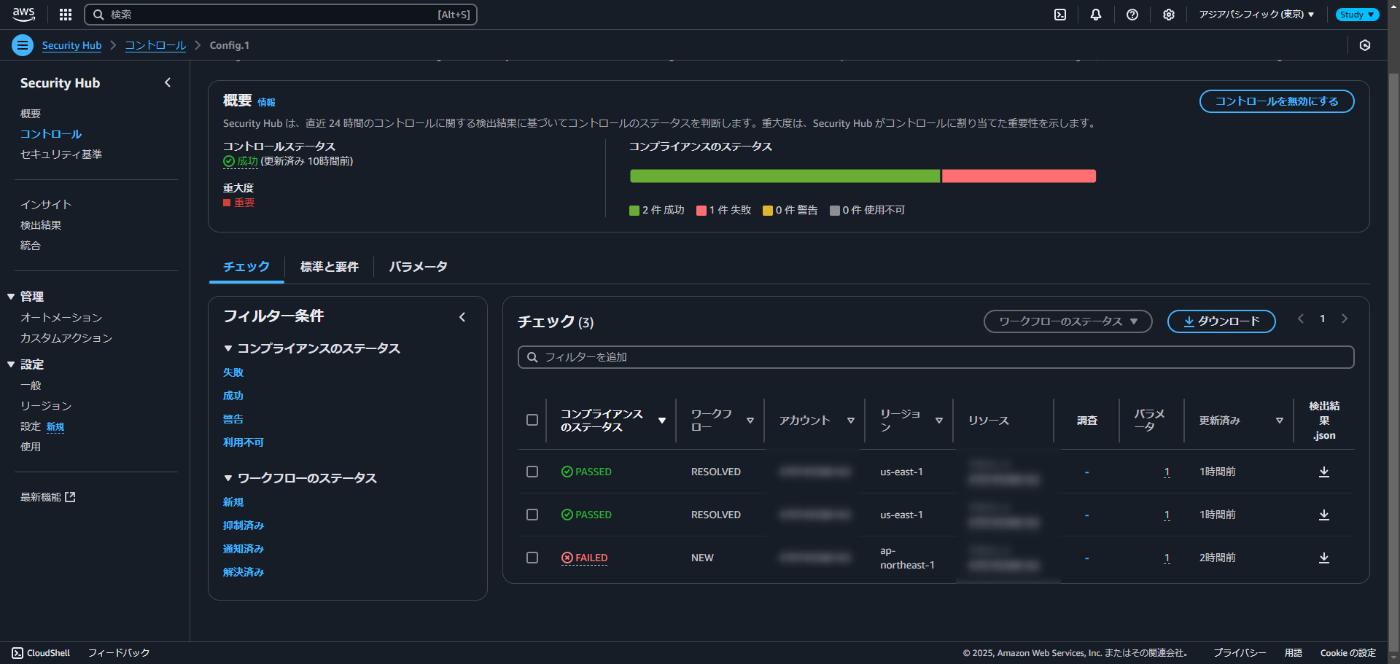Download findings JSON for FAILED row
Screen dimensions: 1400x664
[x=1324, y=557]
